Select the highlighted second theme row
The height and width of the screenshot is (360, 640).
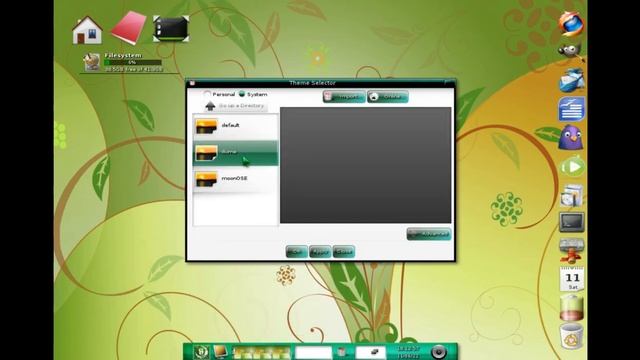point(236,153)
